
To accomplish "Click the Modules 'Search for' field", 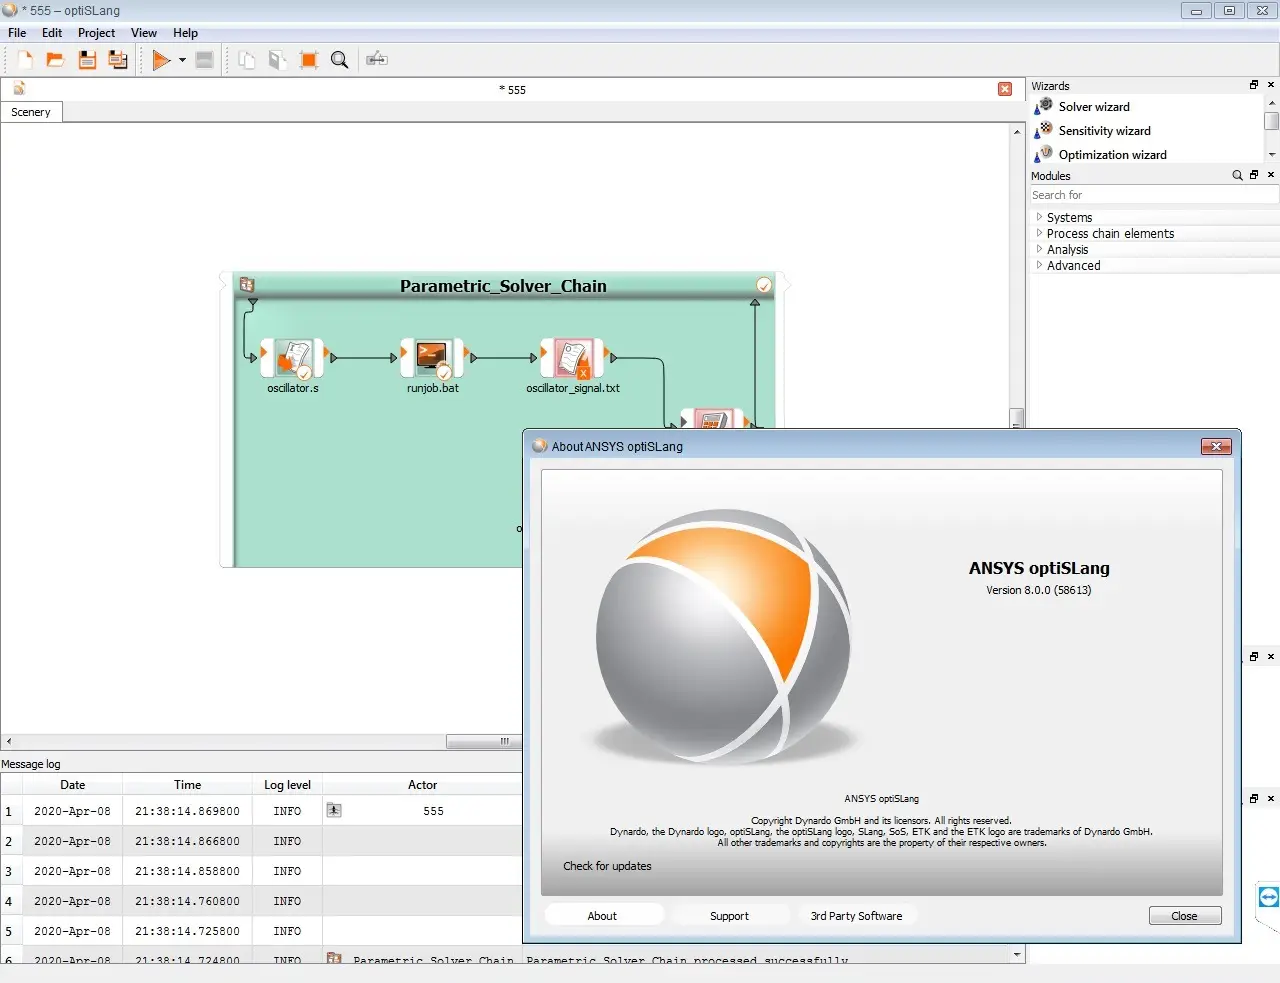I will (1154, 195).
